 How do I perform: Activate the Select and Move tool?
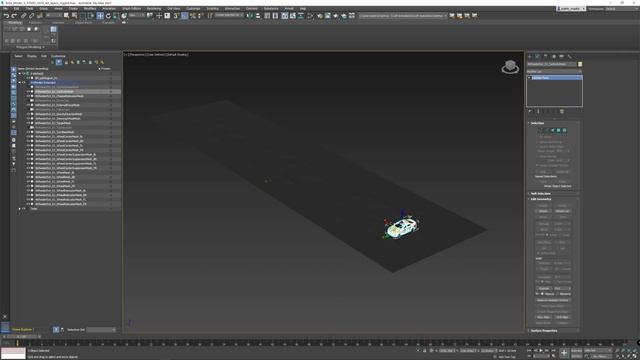coord(100,16)
